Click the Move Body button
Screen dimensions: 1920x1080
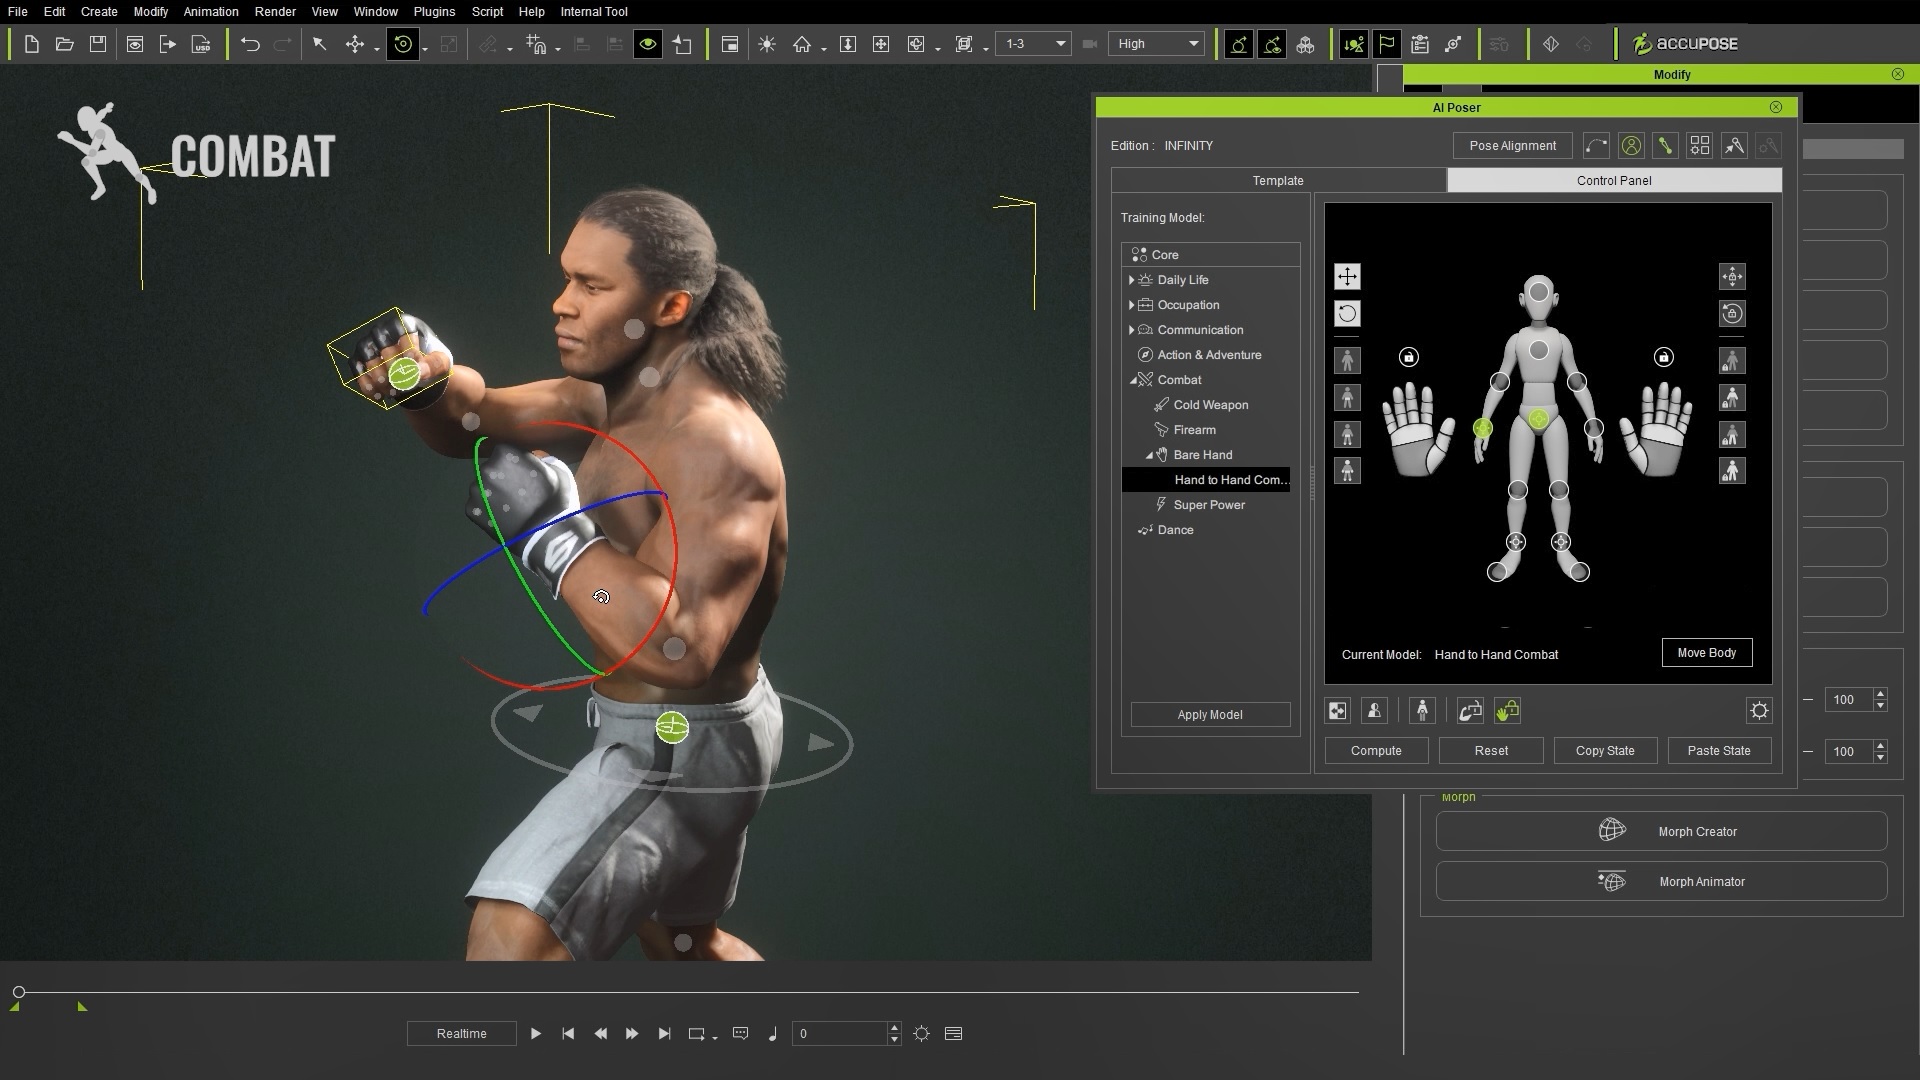pos(1707,653)
